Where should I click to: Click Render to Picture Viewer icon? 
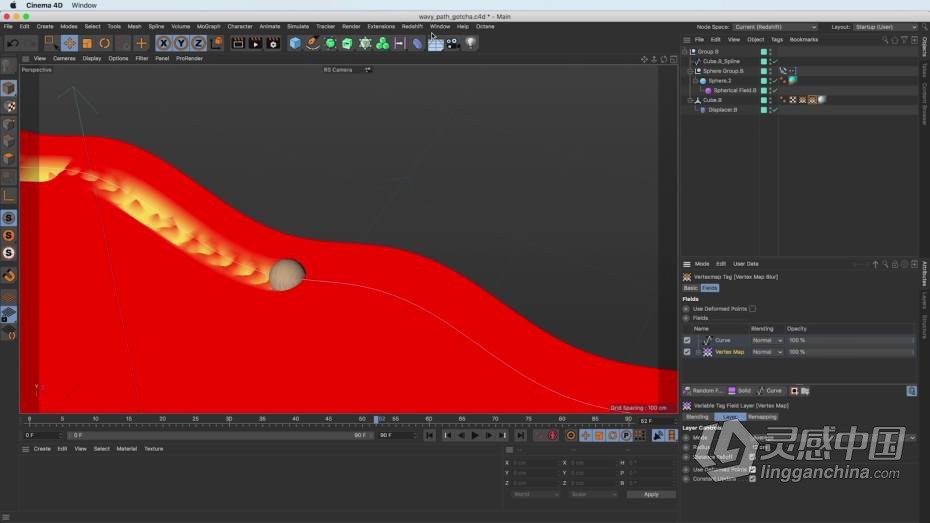(x=256, y=43)
